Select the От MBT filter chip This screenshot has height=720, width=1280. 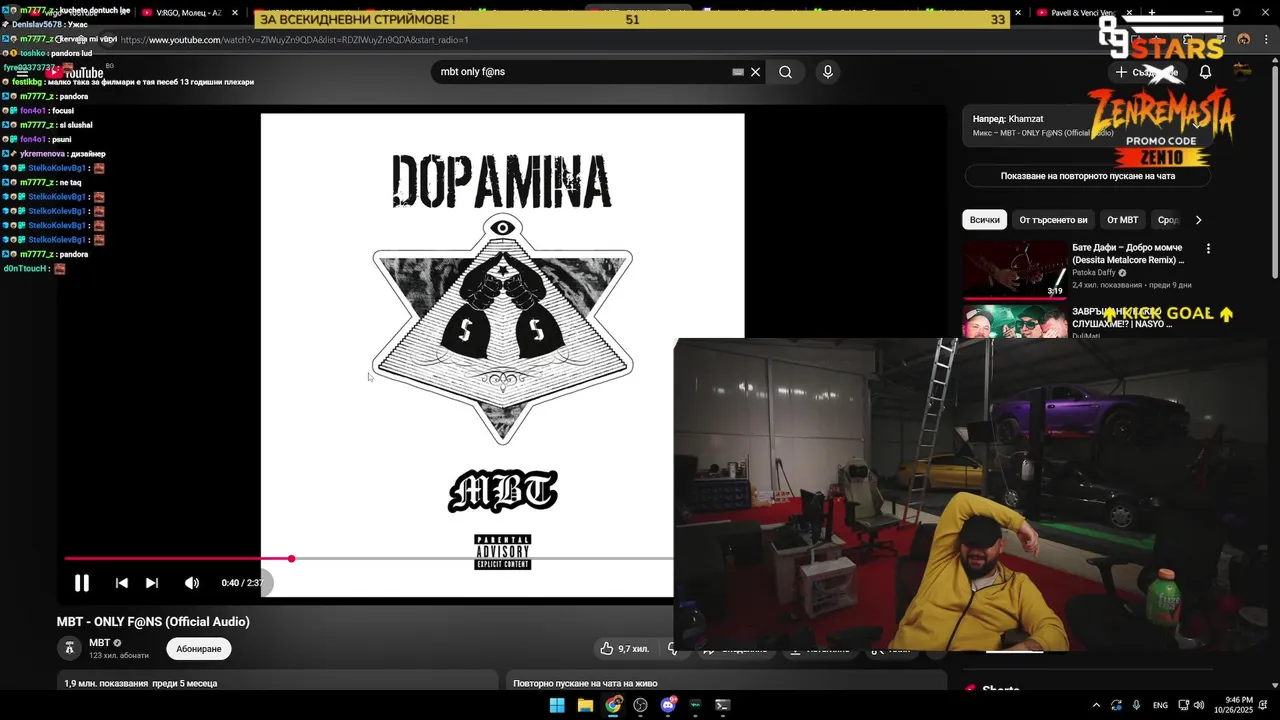[1122, 220]
